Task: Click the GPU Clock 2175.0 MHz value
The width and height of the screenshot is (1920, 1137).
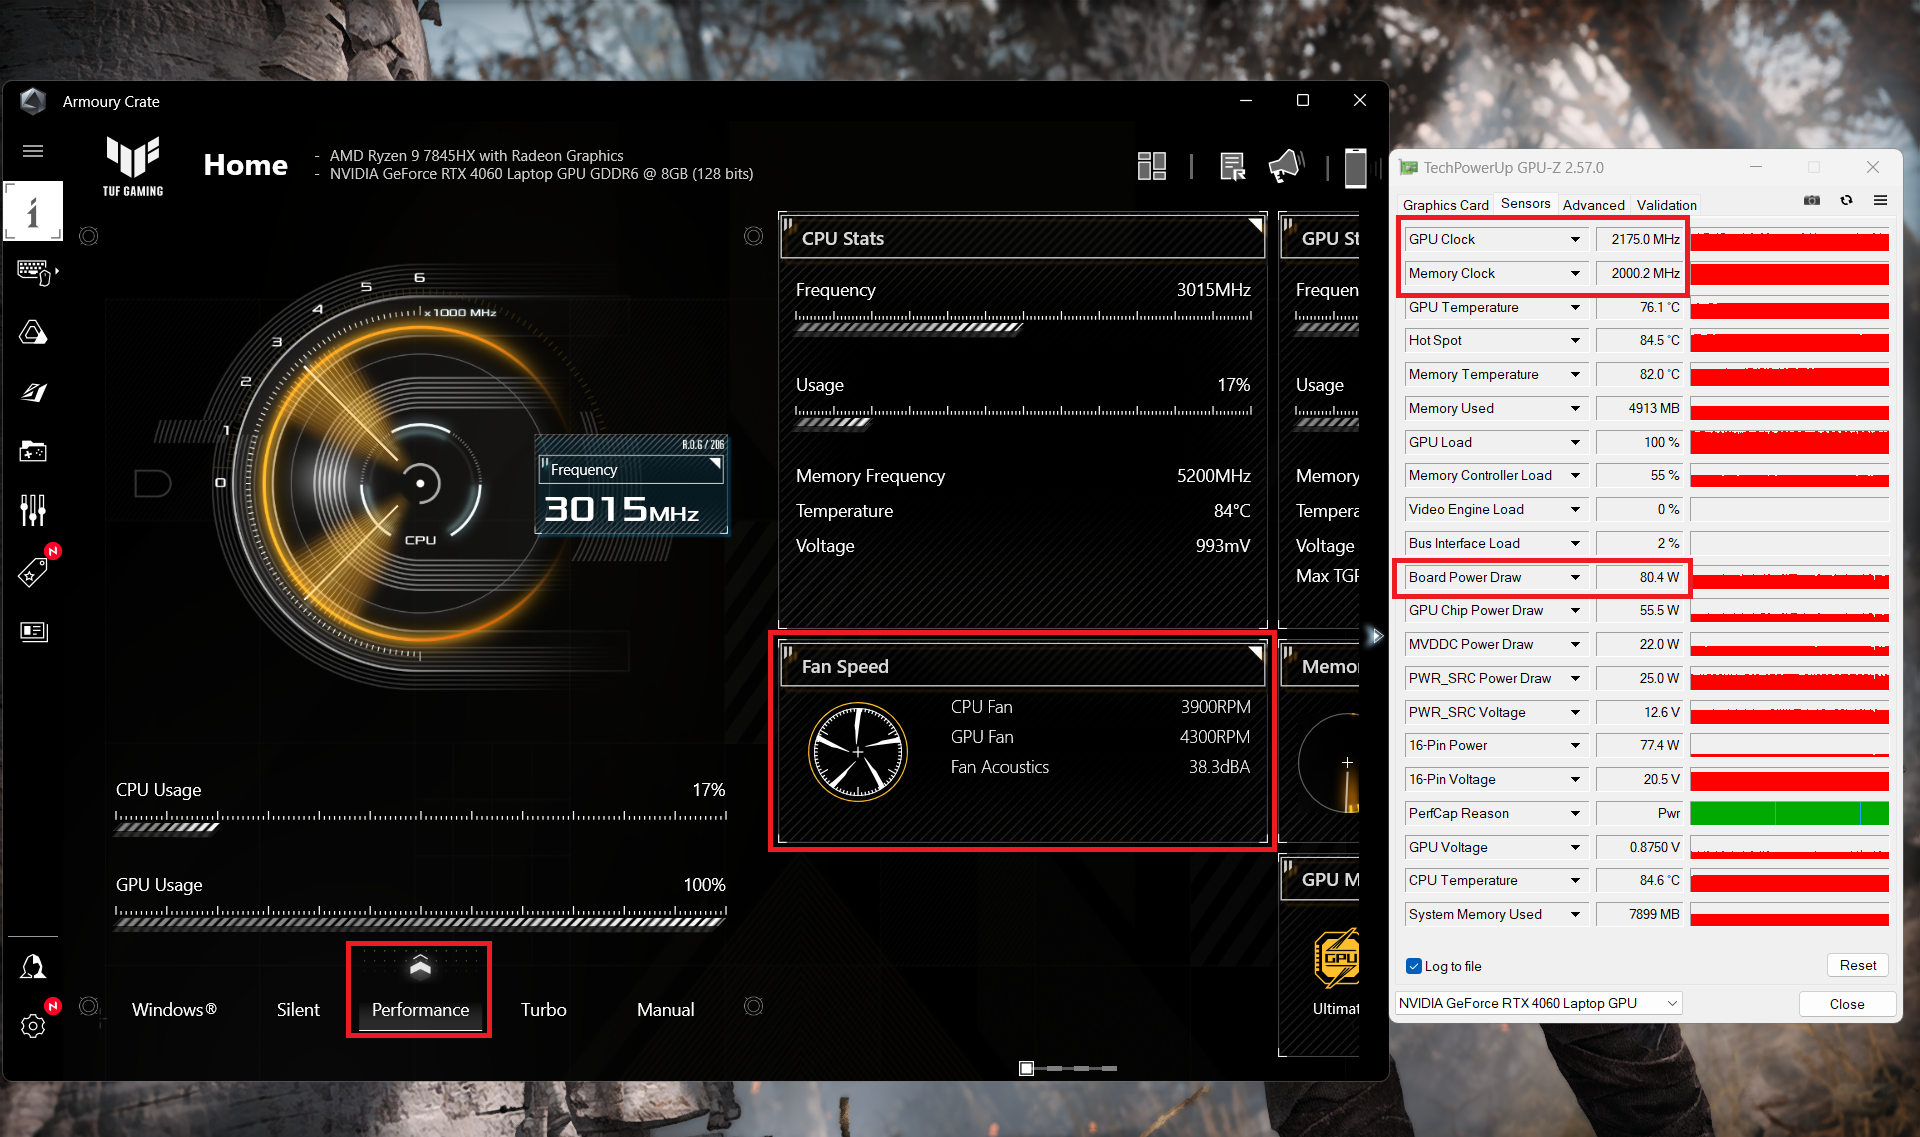Action: tap(1640, 240)
